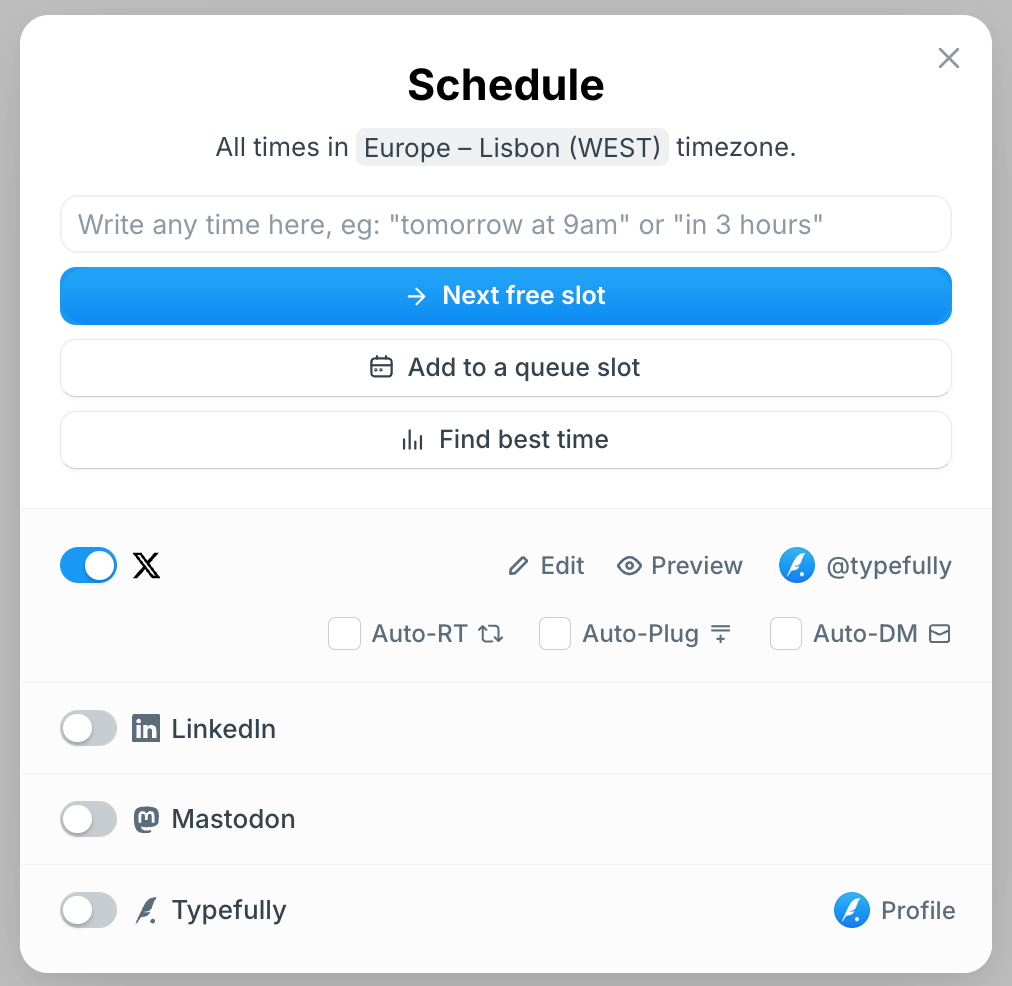Click the schedule time input field
1012x986 pixels.
(x=506, y=224)
